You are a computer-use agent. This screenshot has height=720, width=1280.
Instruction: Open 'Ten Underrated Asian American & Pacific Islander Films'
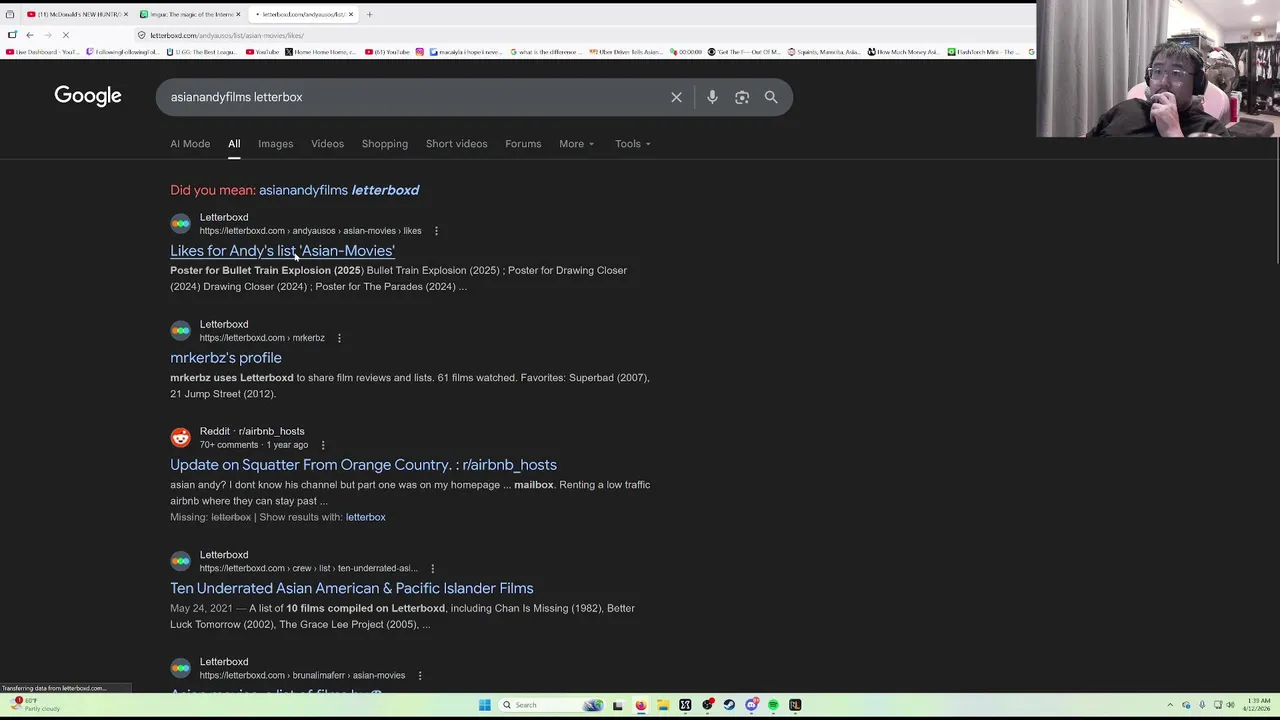point(351,588)
